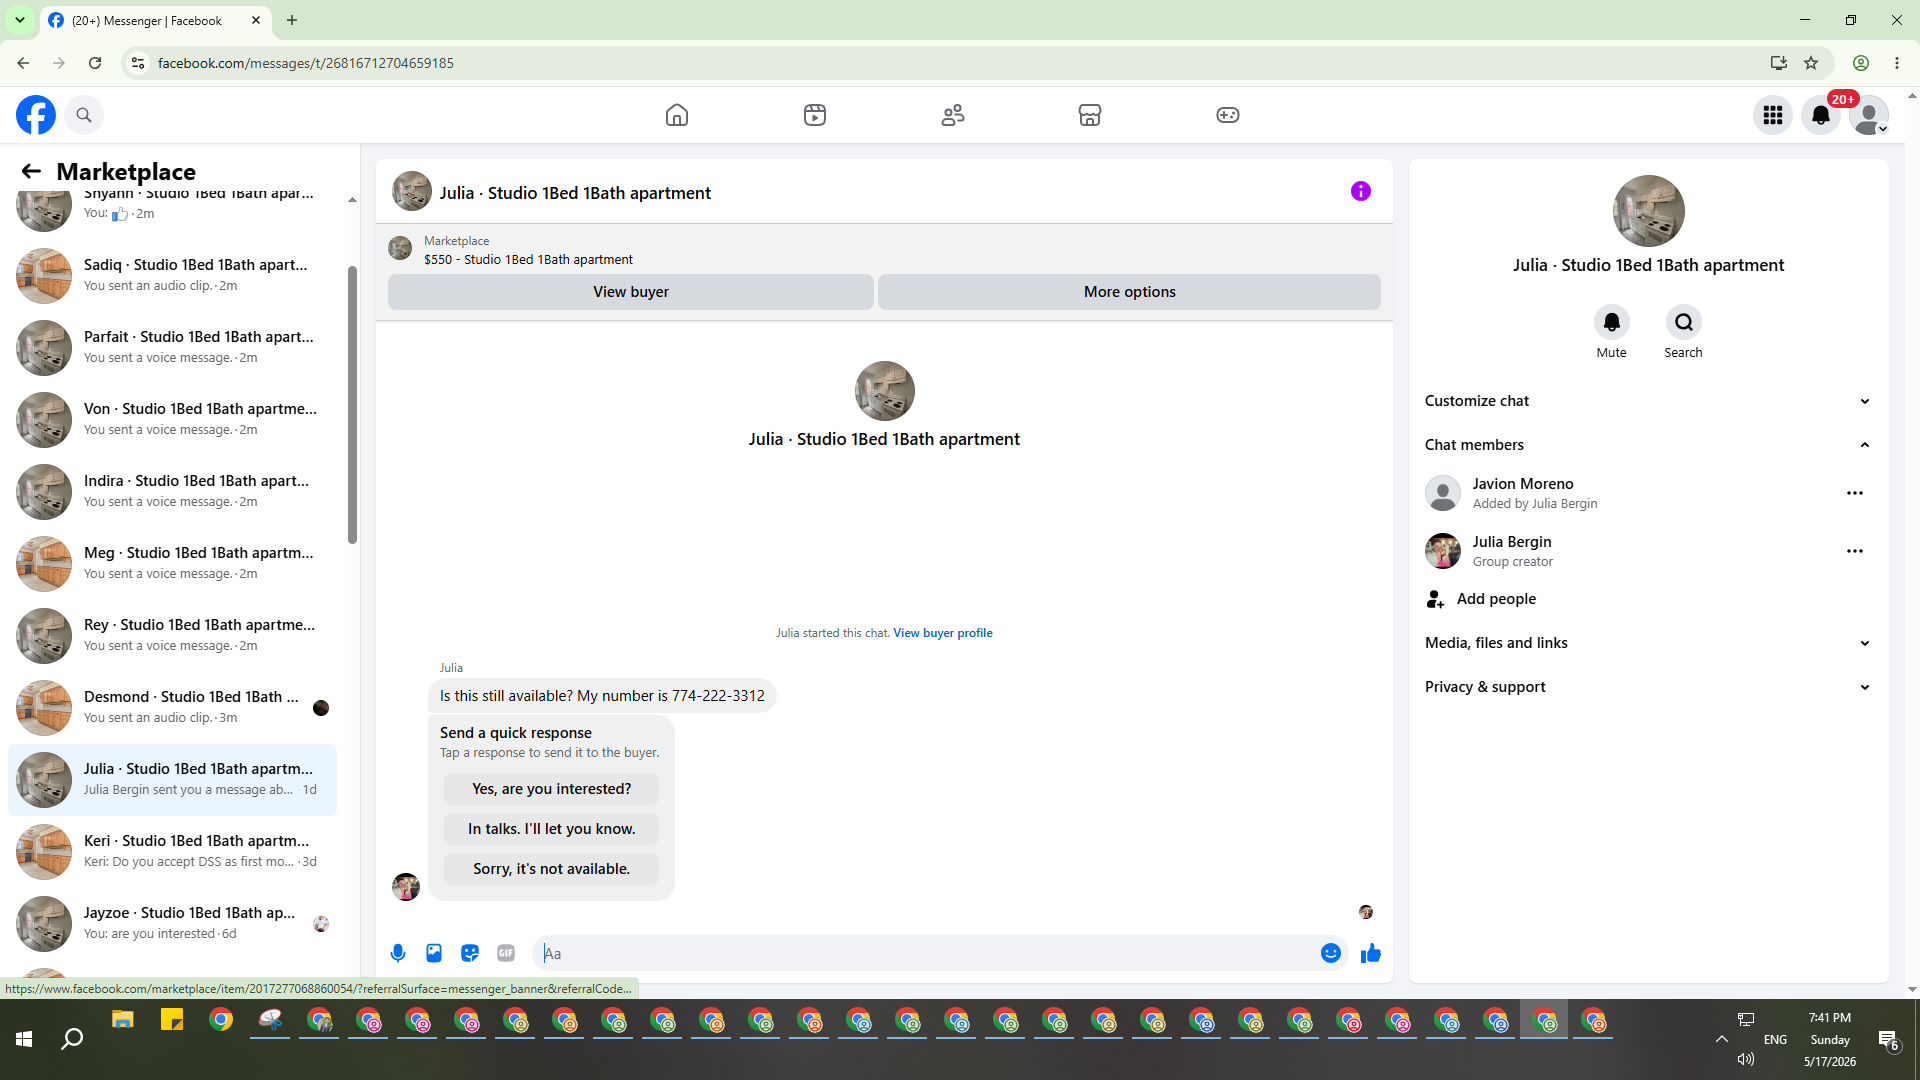Open the emoji picker
The image size is (1920, 1080).
pyautogui.click(x=1331, y=953)
